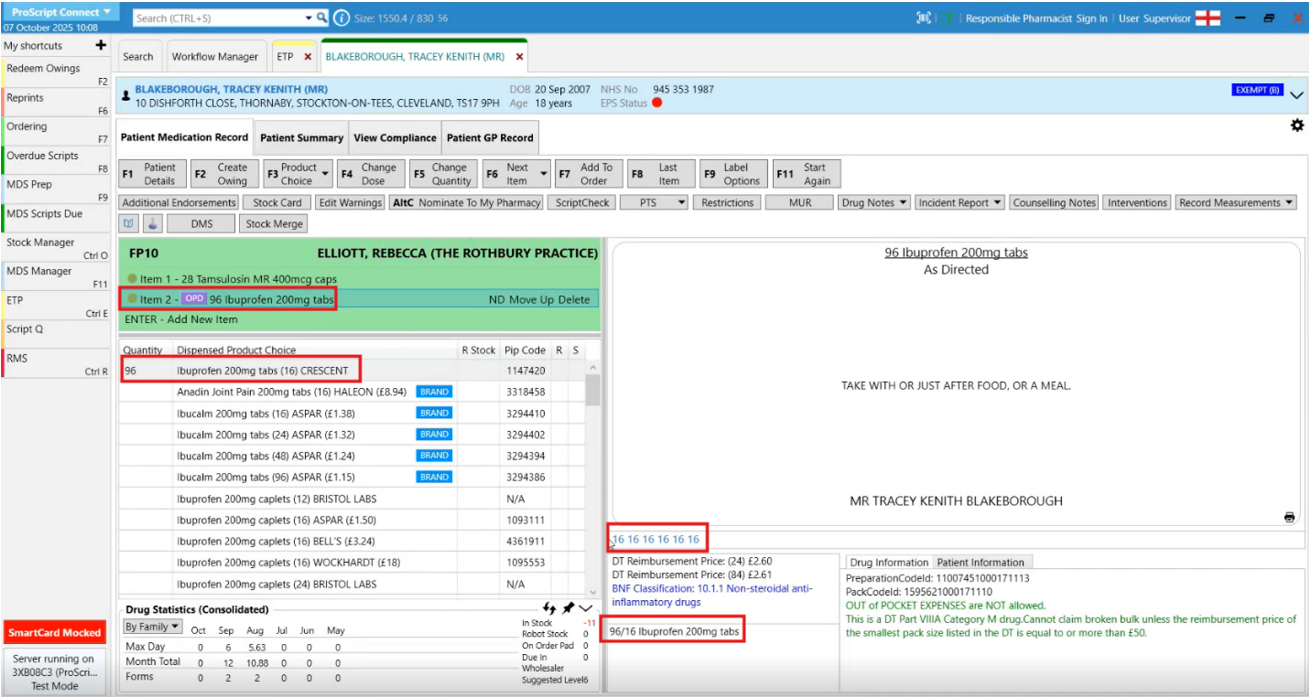Click the swap arrows icon in Drug Statistics
Viewport: 1309px width, 697px height.
tap(550, 608)
